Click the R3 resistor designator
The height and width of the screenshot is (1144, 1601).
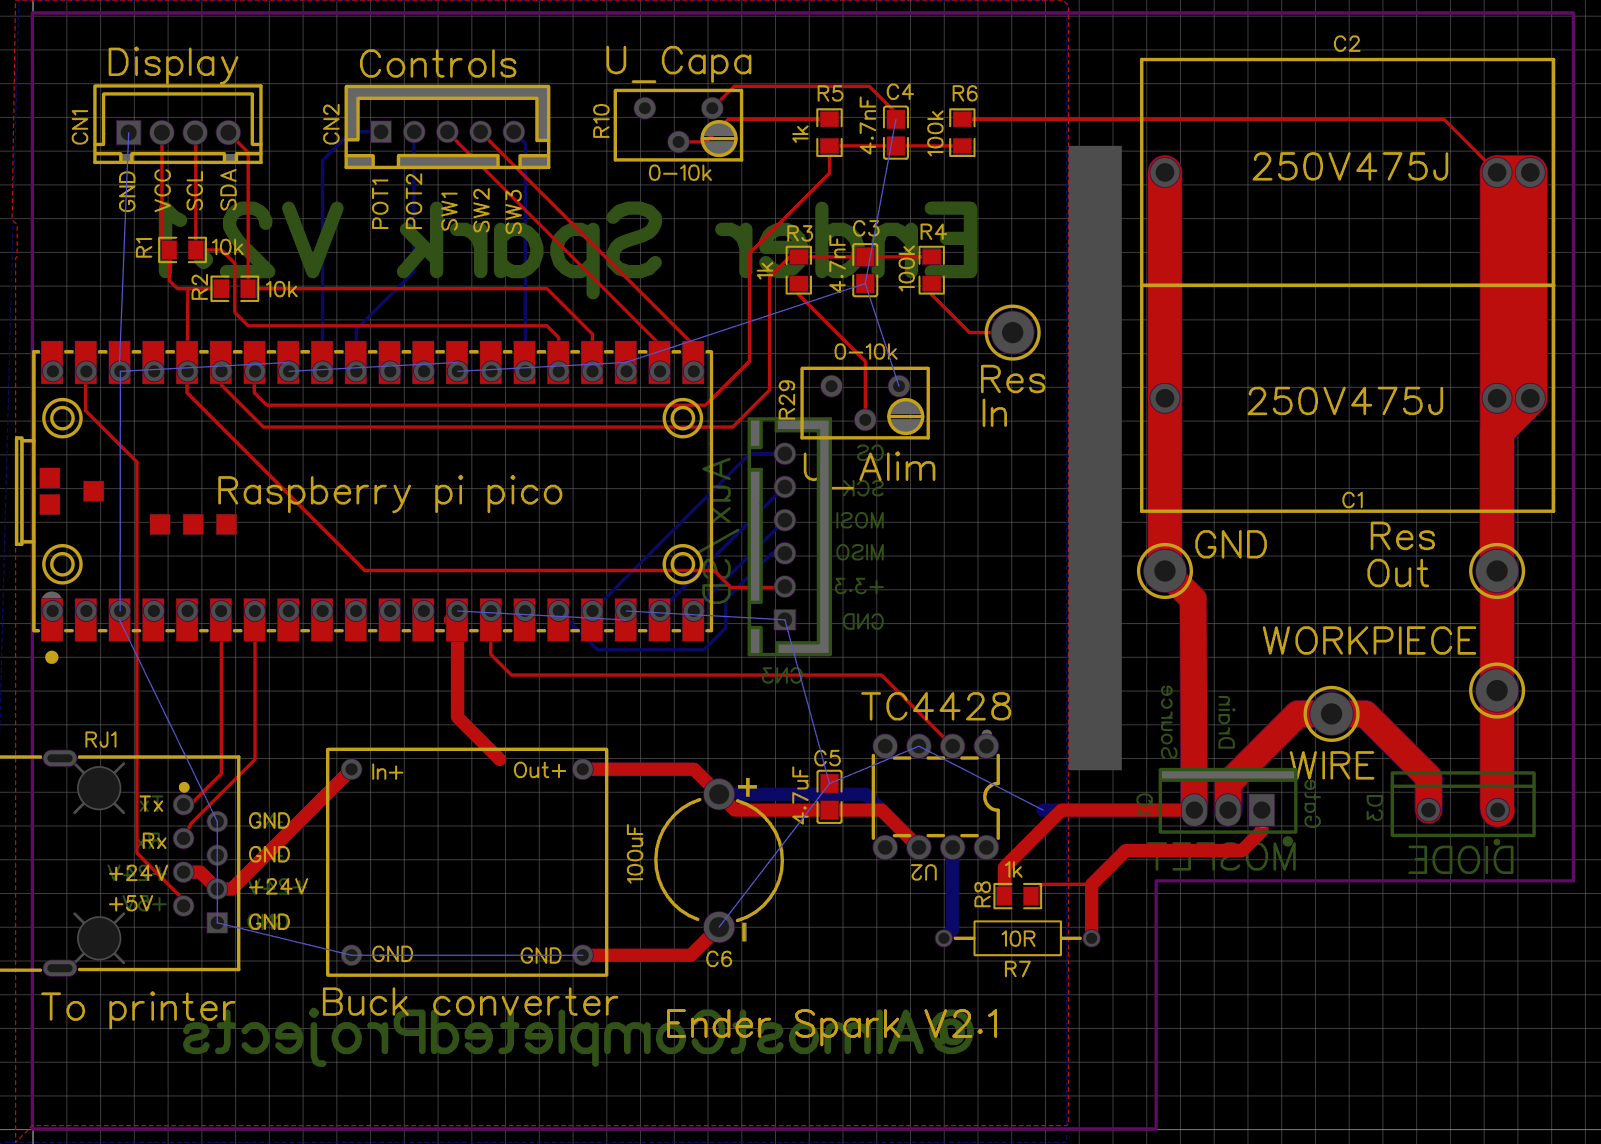coord(800,233)
